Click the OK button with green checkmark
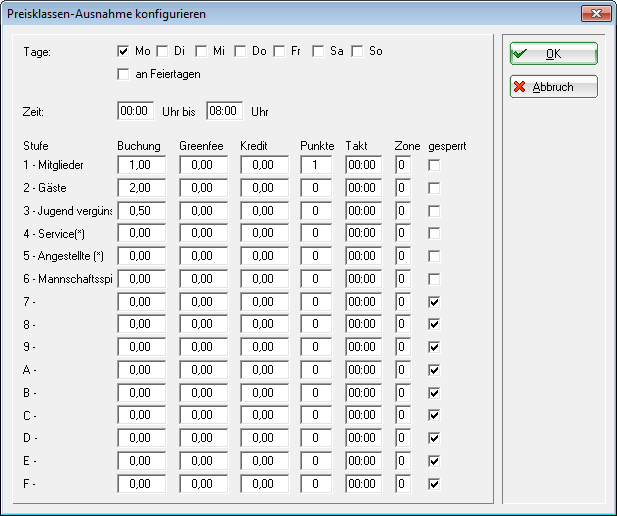617x516 pixels. (x=553, y=54)
